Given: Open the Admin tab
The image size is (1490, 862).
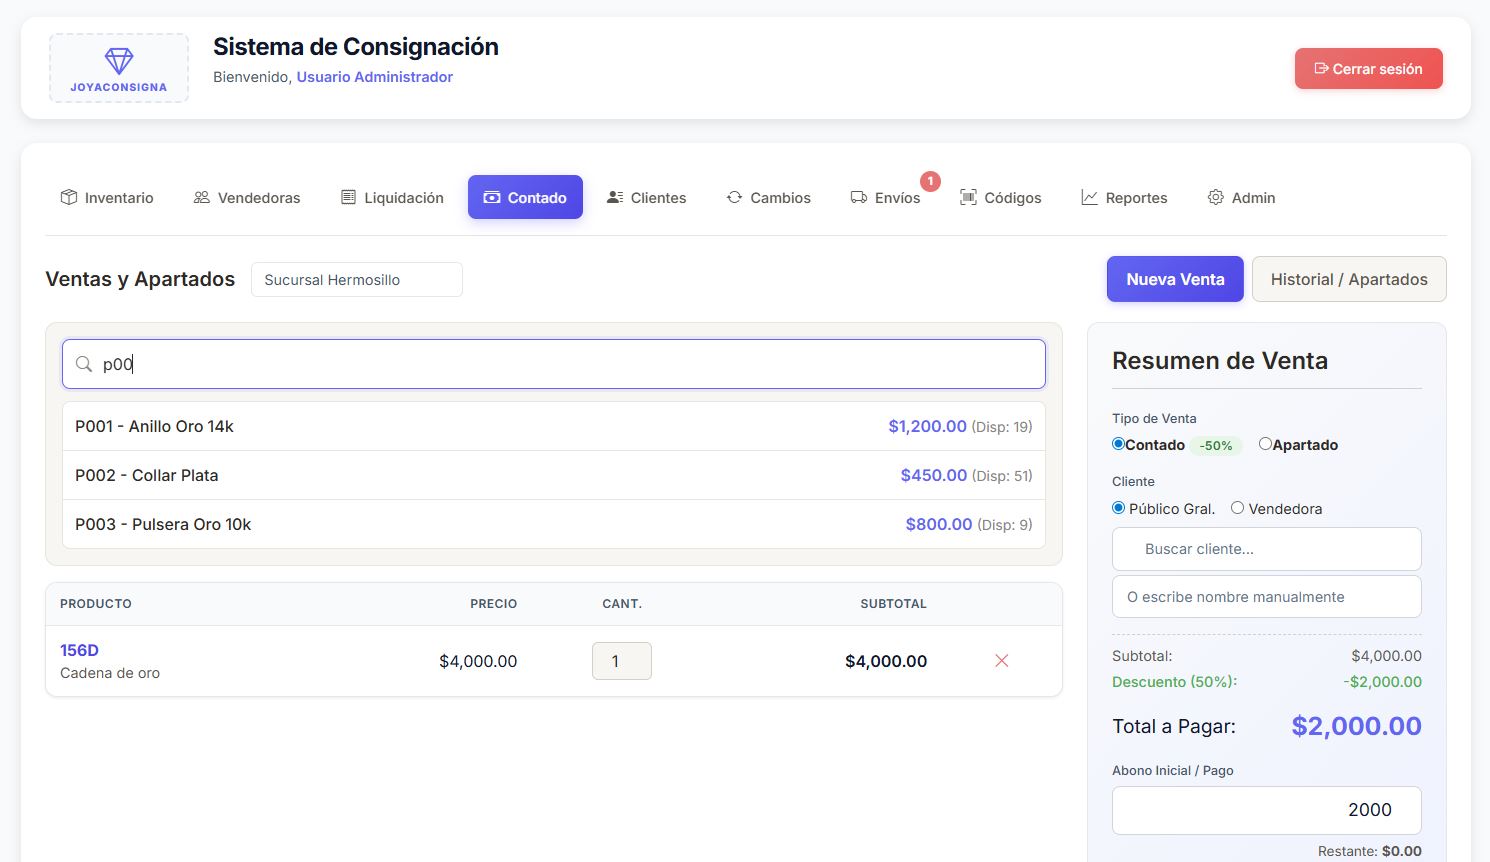Looking at the screenshot, I should tap(1241, 197).
